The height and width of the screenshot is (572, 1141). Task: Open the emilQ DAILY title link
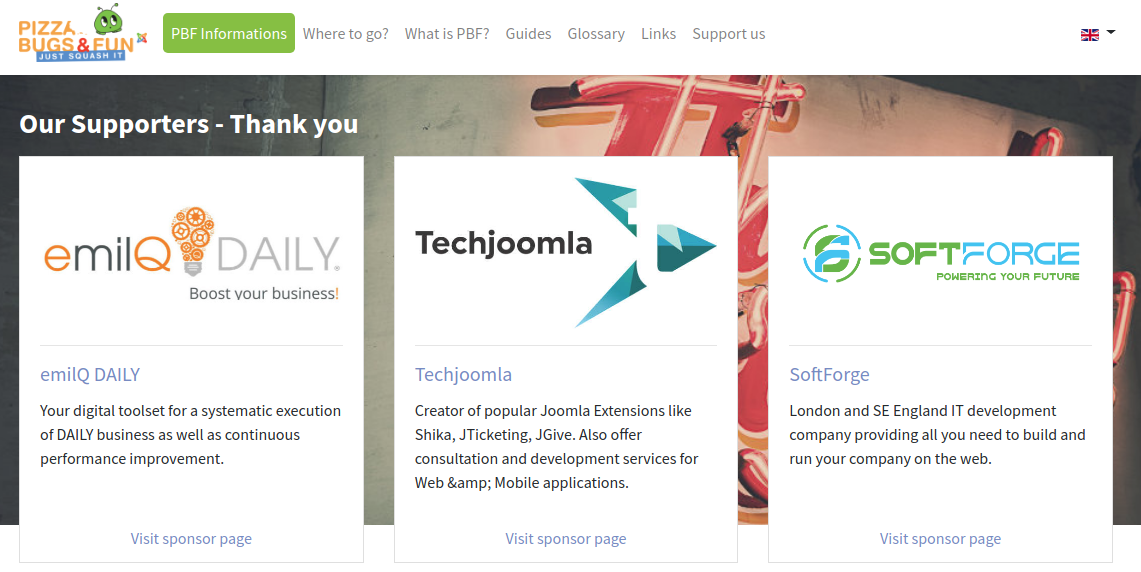point(90,375)
